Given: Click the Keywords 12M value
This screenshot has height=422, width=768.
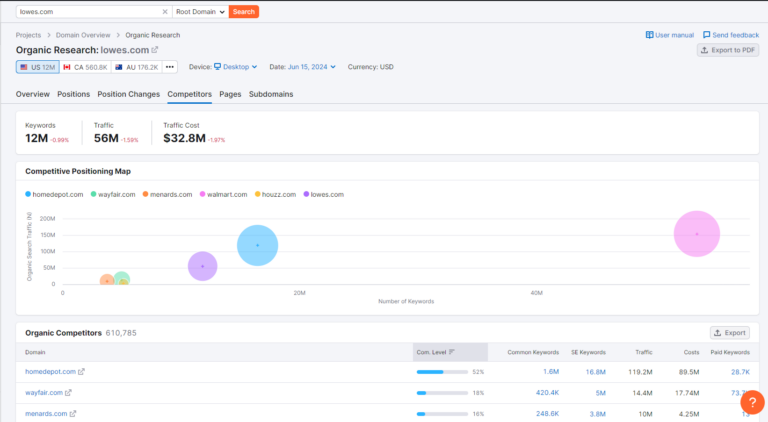Looking at the screenshot, I should coord(37,139).
